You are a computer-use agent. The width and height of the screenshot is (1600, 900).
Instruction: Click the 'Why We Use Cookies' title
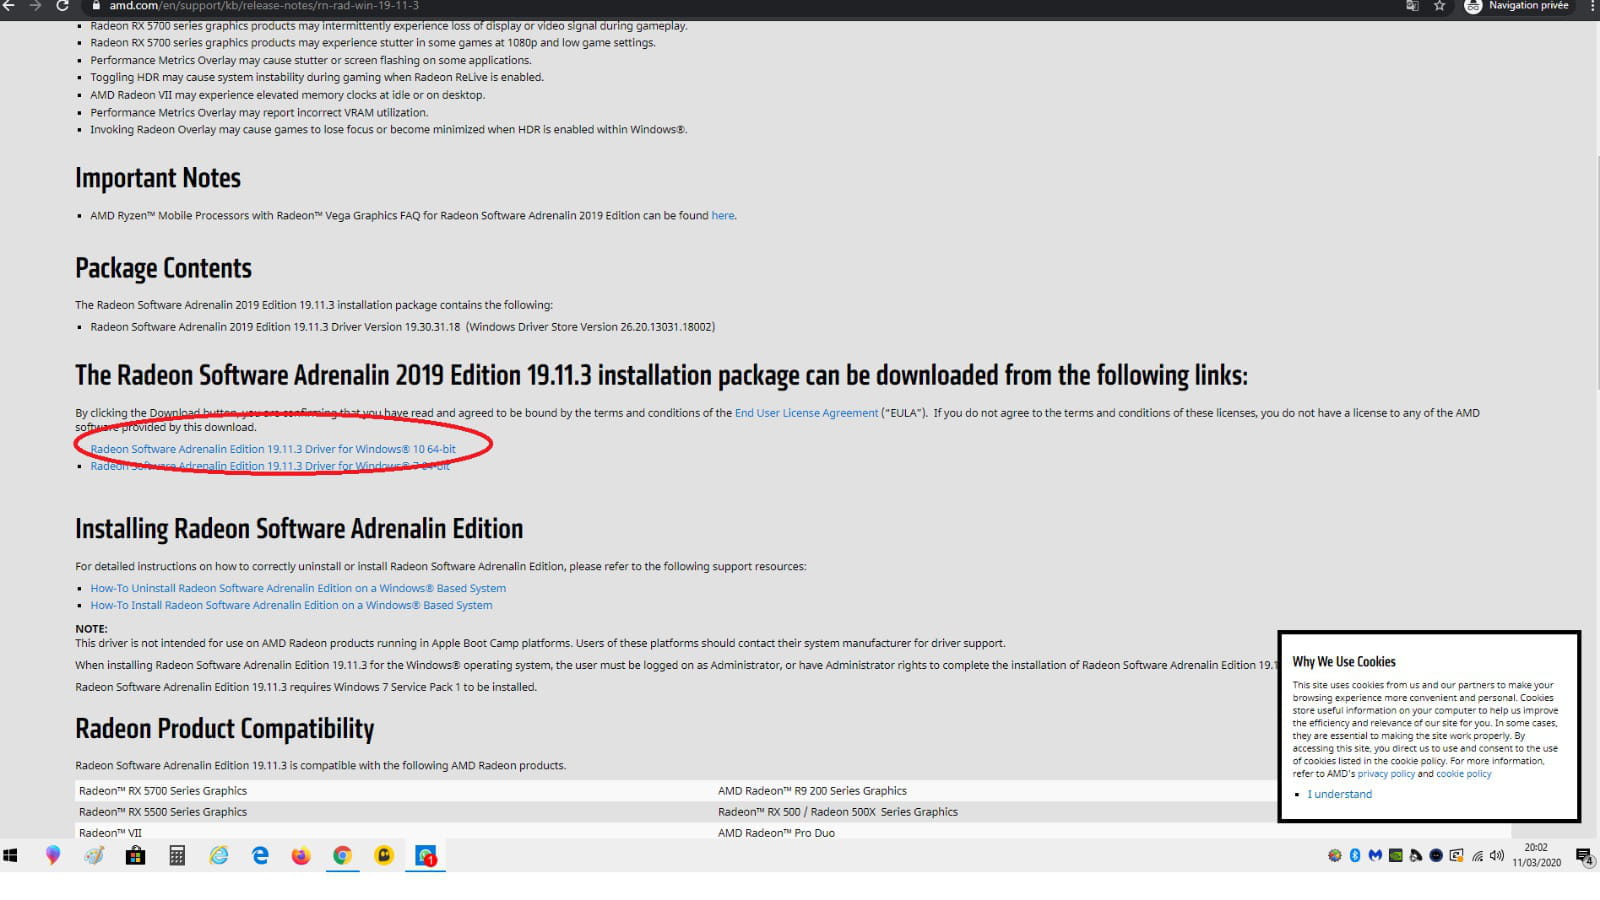tap(1344, 662)
